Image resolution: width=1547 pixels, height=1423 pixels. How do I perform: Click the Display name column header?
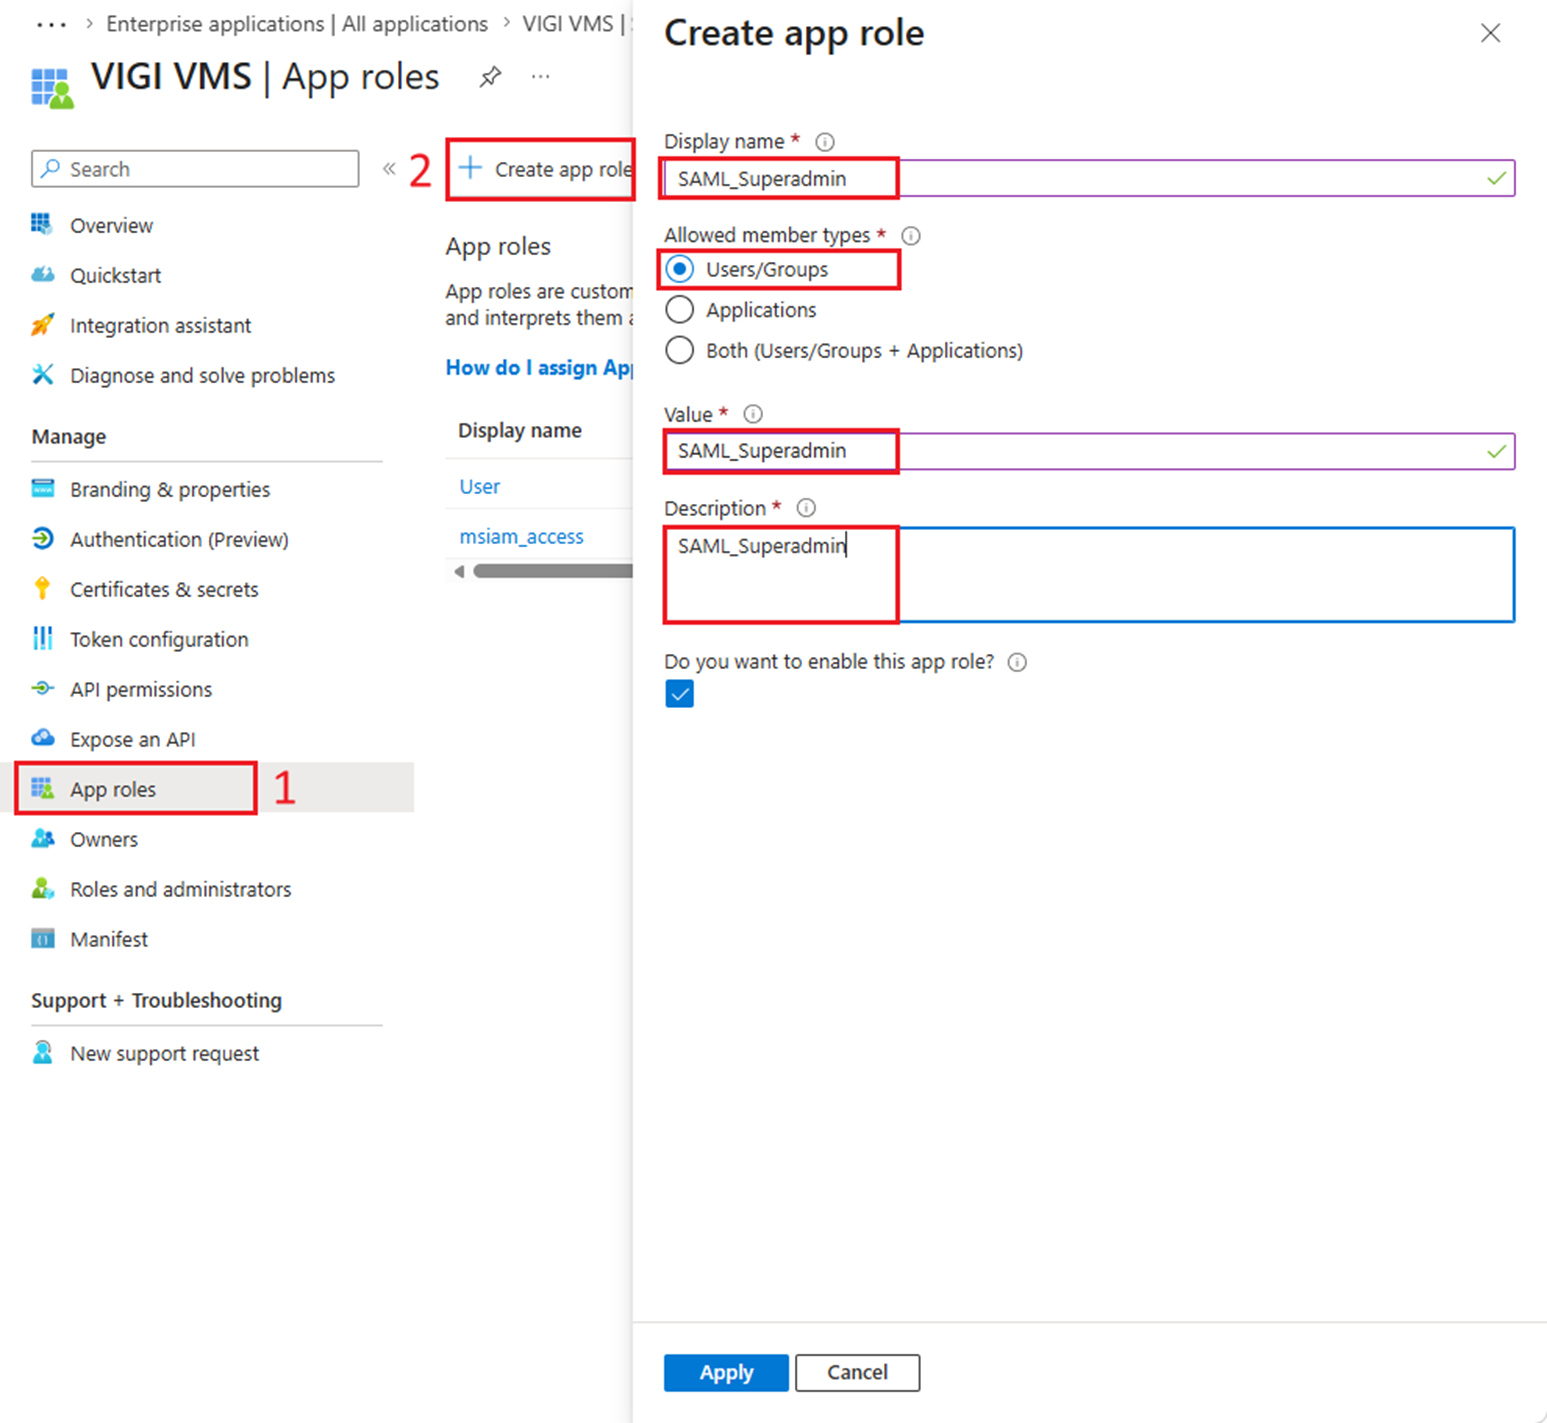pos(520,430)
